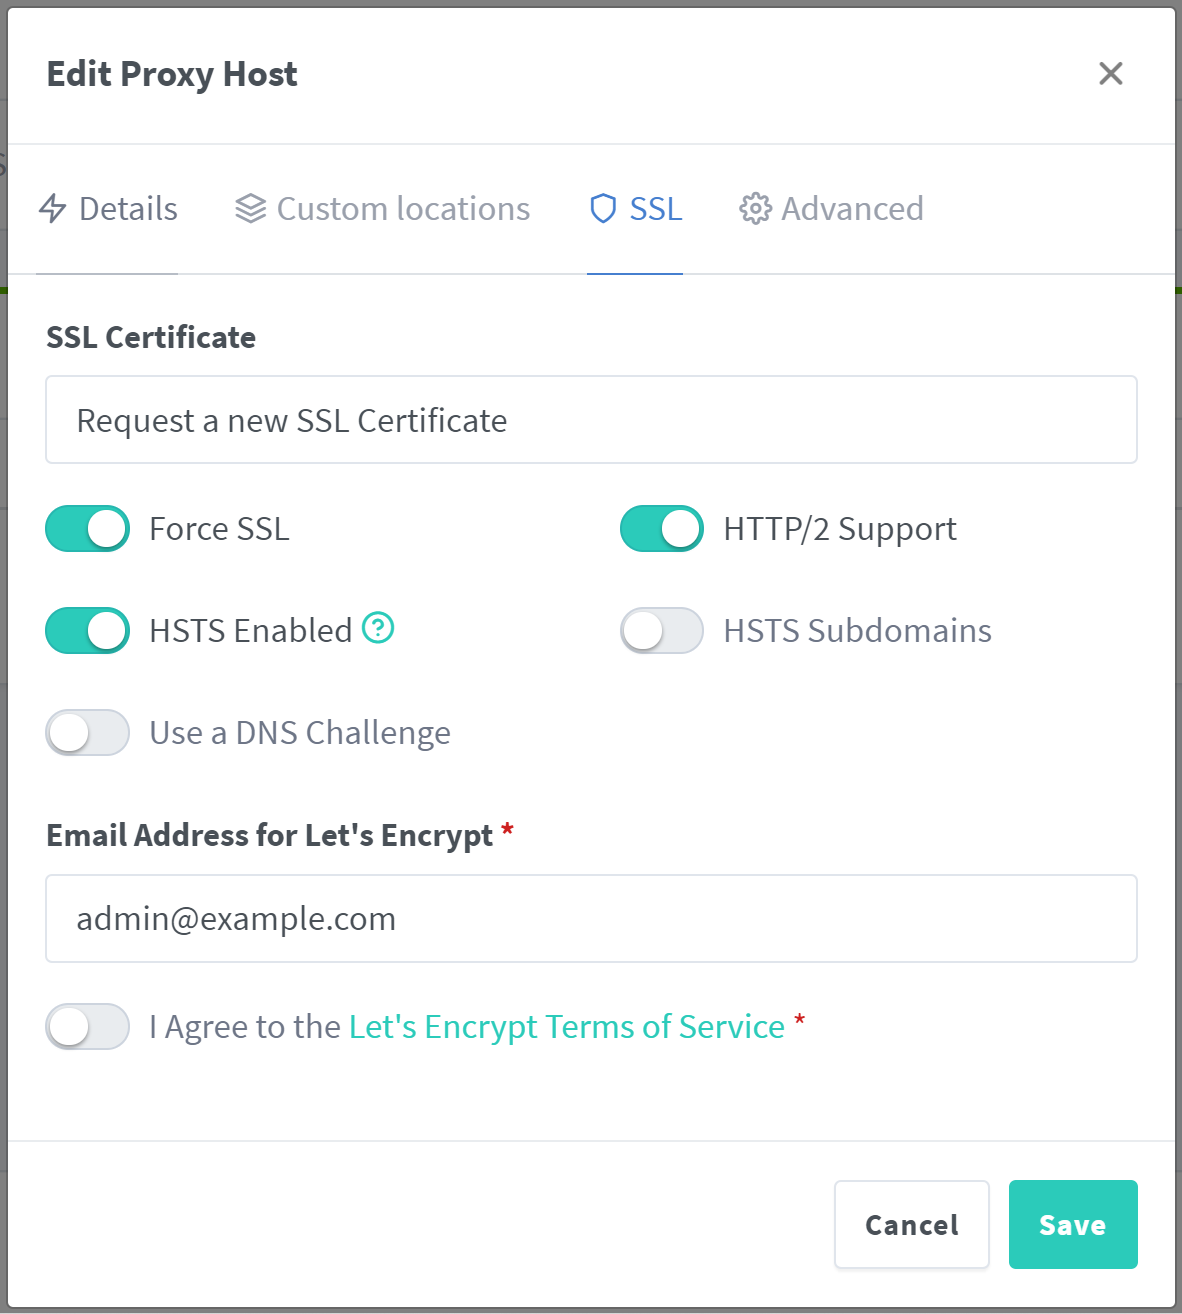Switch to the Details tab label
Image resolution: width=1182 pixels, height=1314 pixels.
pos(128,208)
